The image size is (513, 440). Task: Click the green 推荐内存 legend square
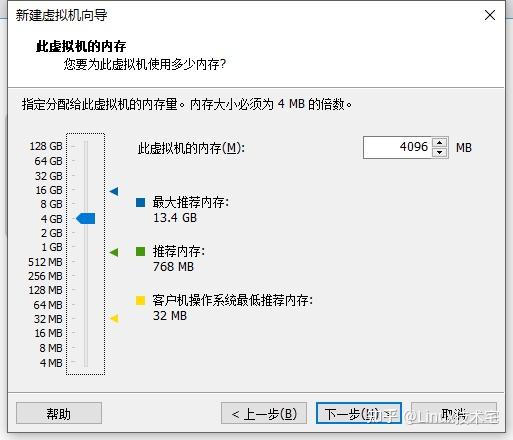click(141, 251)
